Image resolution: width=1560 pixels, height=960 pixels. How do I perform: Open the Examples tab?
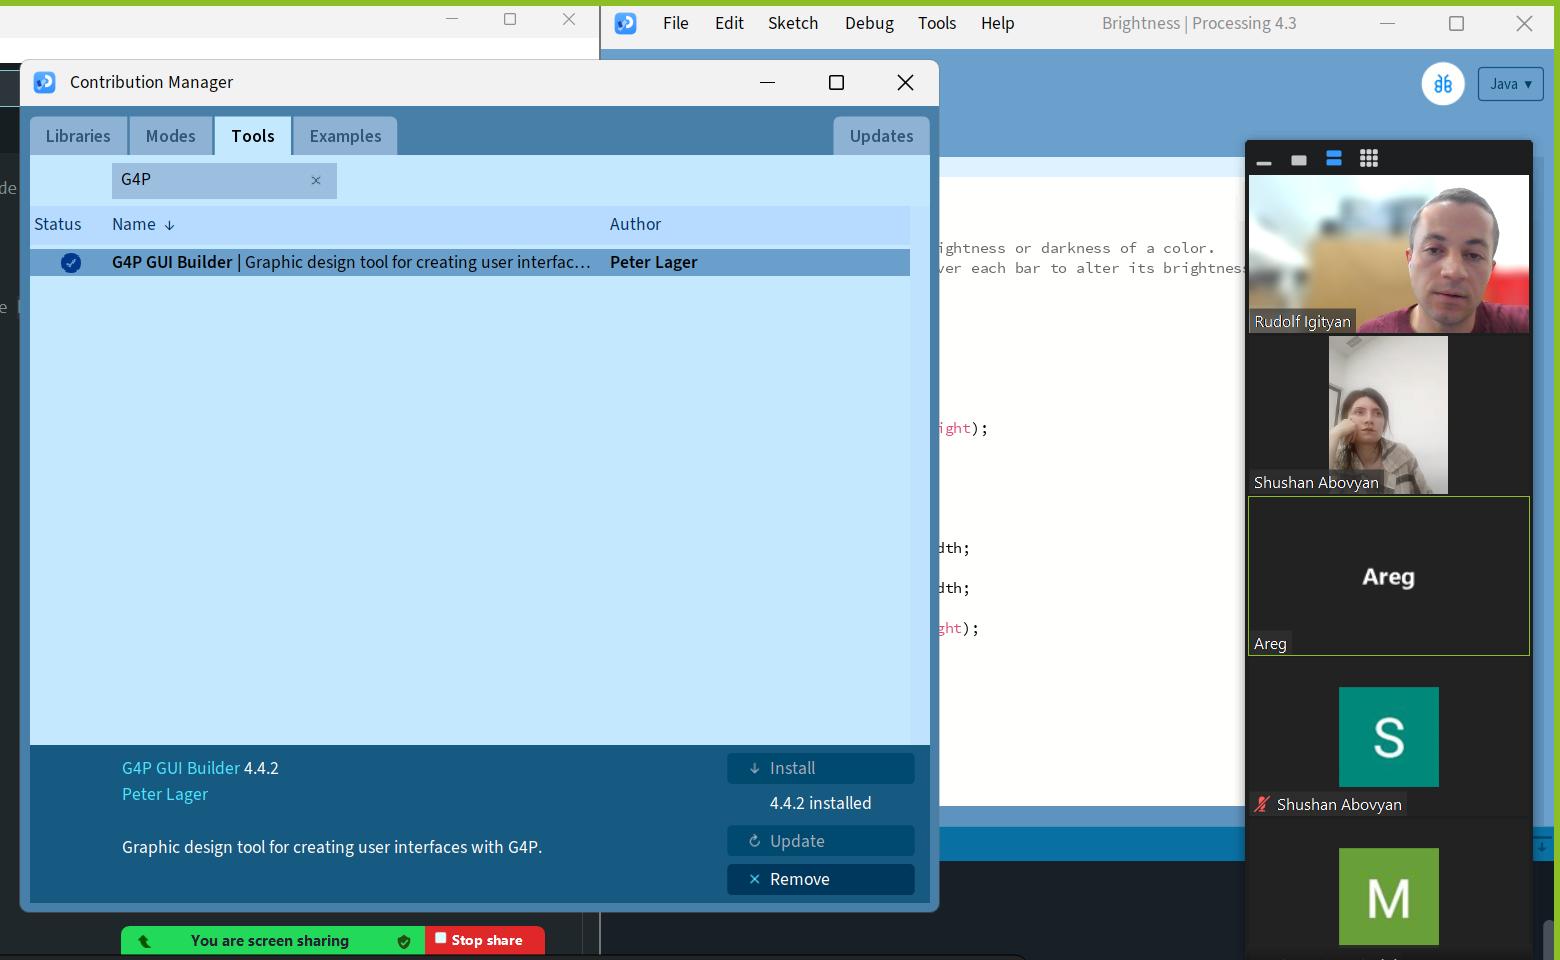(x=345, y=136)
